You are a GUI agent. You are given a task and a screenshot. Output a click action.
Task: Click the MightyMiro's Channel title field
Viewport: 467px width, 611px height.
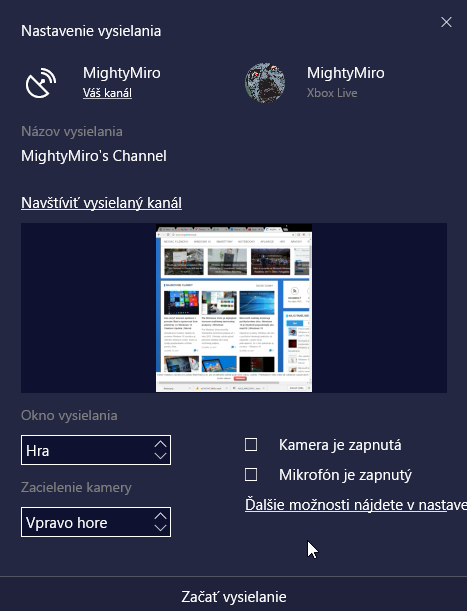(94, 156)
